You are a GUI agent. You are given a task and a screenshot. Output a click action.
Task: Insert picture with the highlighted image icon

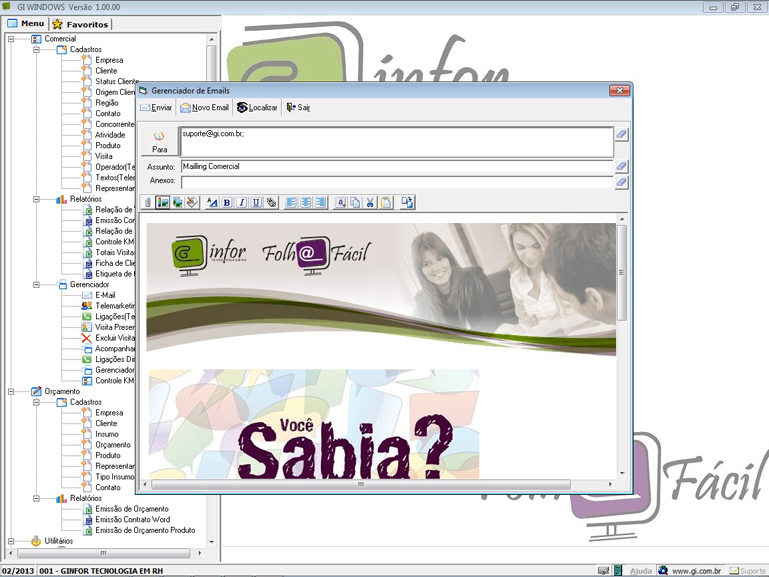[x=162, y=202]
